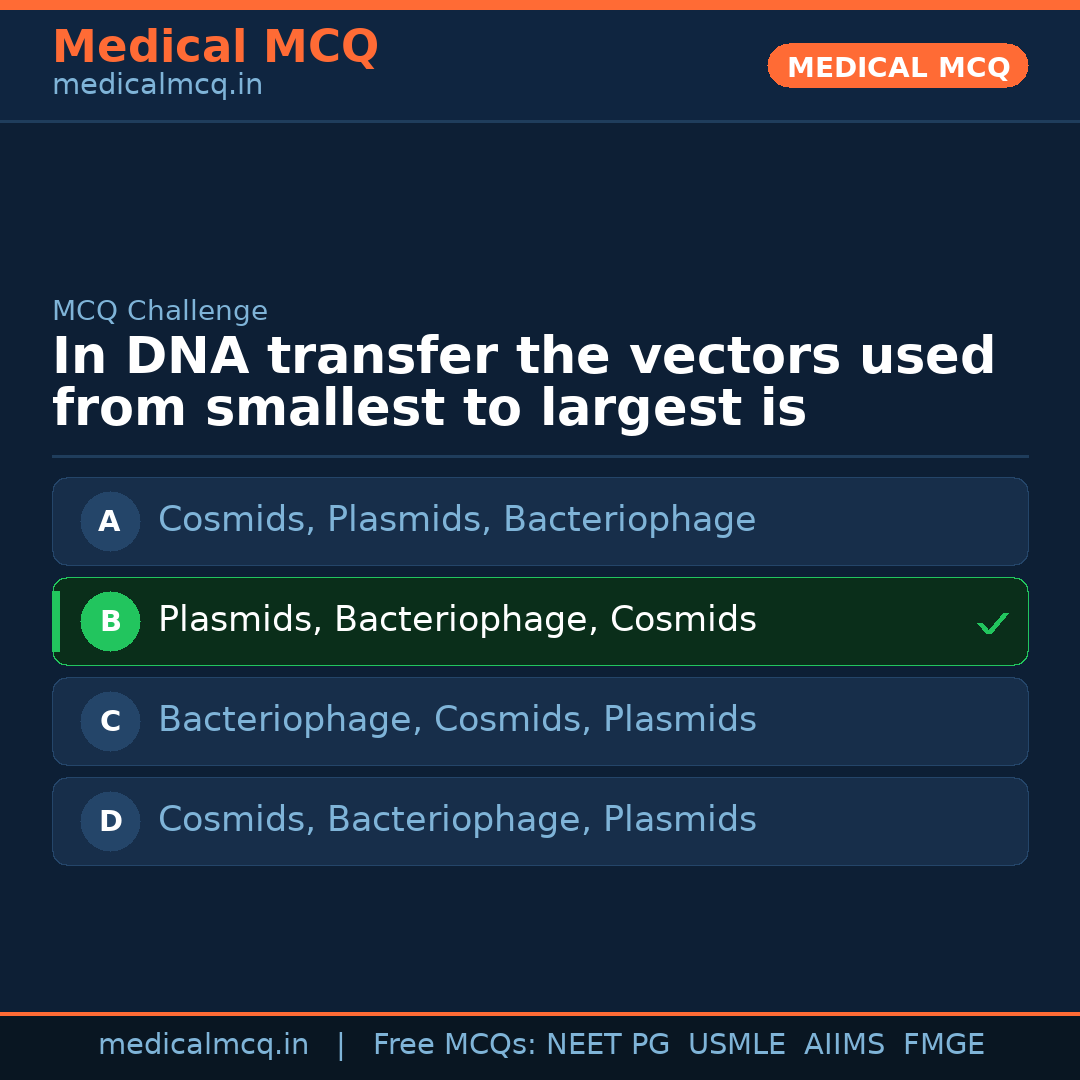1080x1080 pixels.
Task: Choose answer "Bacteriophage, Cosmids, Plasmids"
Action: click(x=456, y=720)
